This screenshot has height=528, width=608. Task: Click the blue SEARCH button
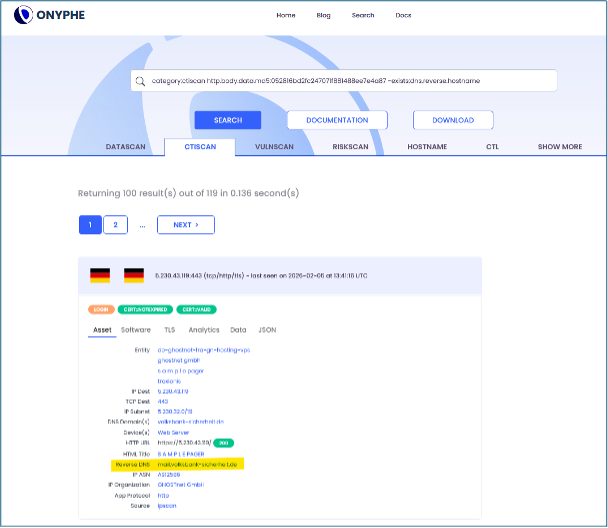point(228,120)
